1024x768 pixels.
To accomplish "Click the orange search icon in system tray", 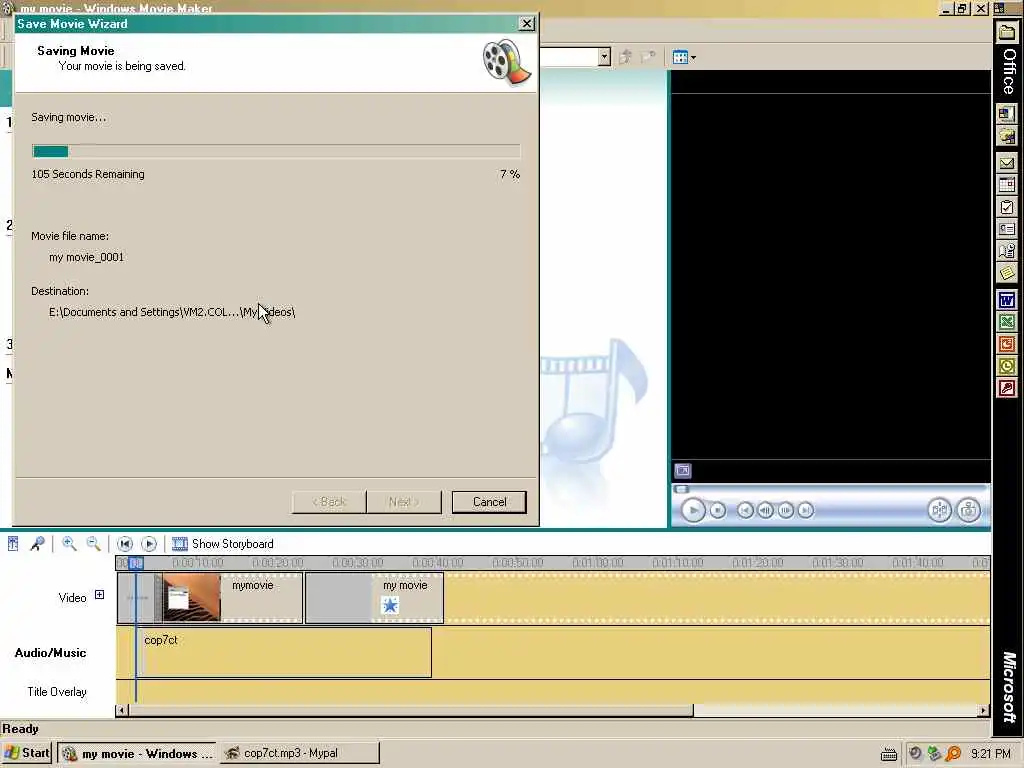I will pyautogui.click(x=953, y=754).
